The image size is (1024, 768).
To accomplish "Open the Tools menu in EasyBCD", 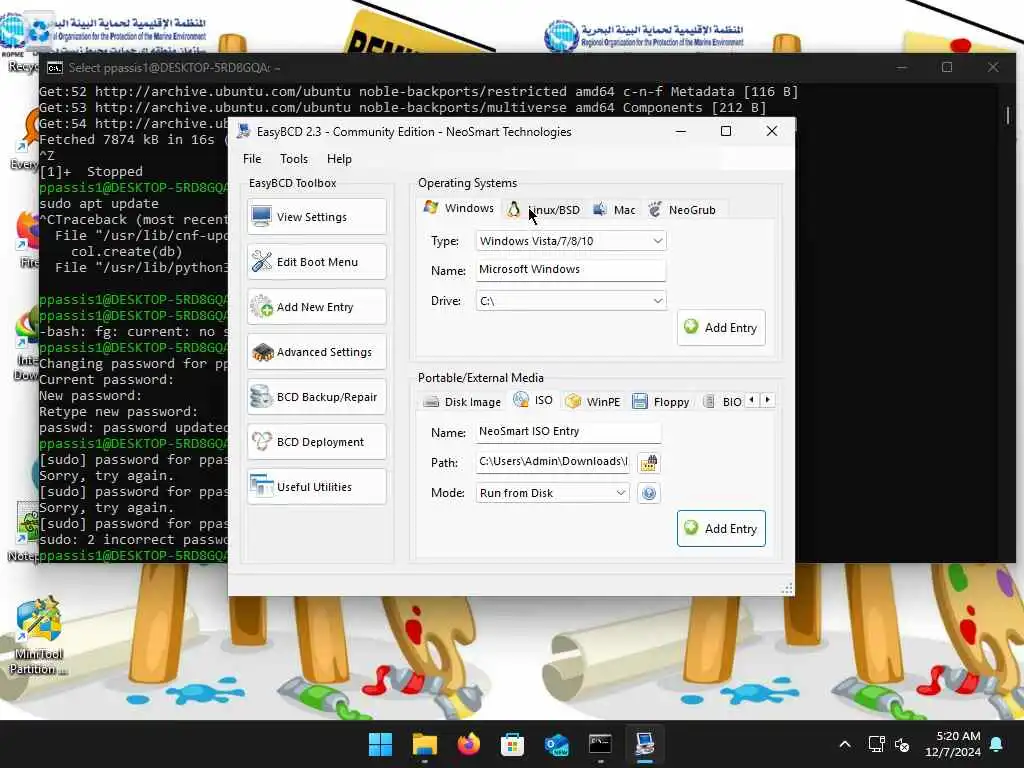I will (294, 159).
